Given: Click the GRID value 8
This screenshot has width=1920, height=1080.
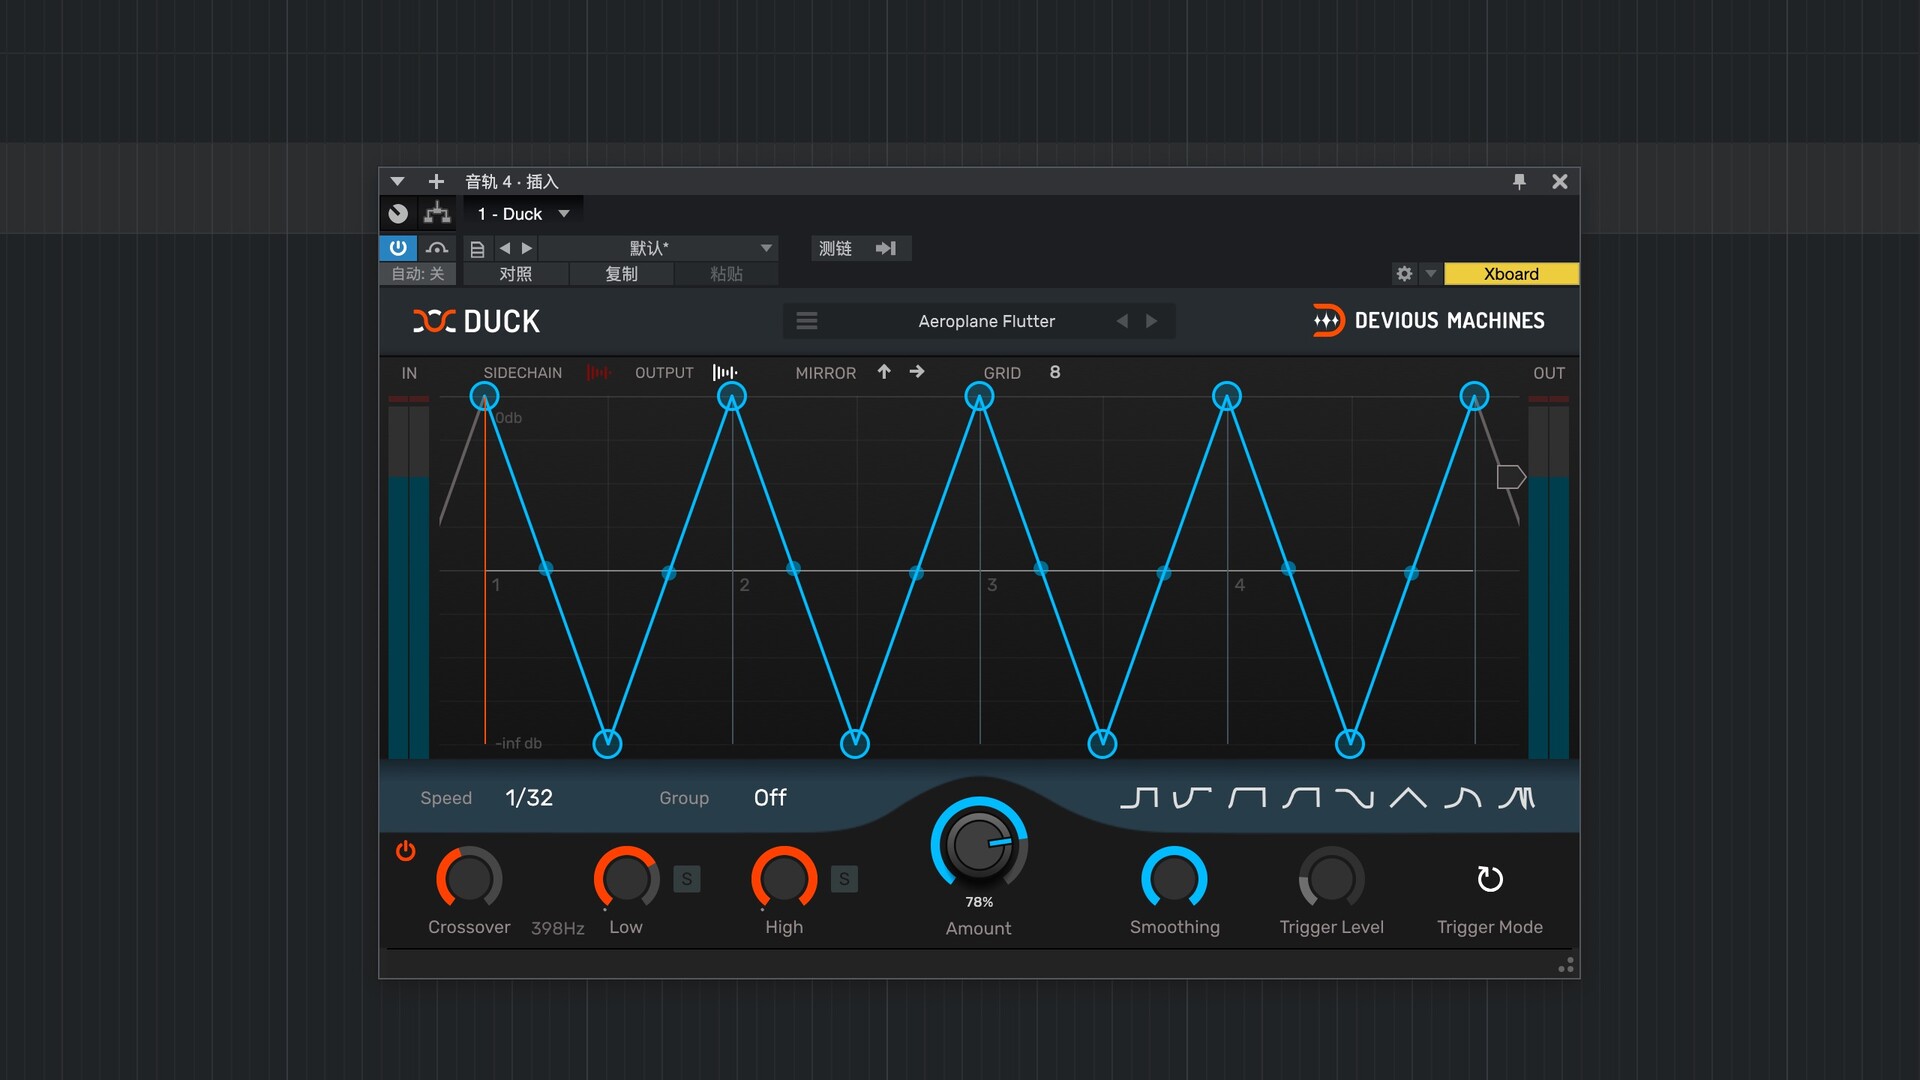Looking at the screenshot, I should [x=1055, y=372].
